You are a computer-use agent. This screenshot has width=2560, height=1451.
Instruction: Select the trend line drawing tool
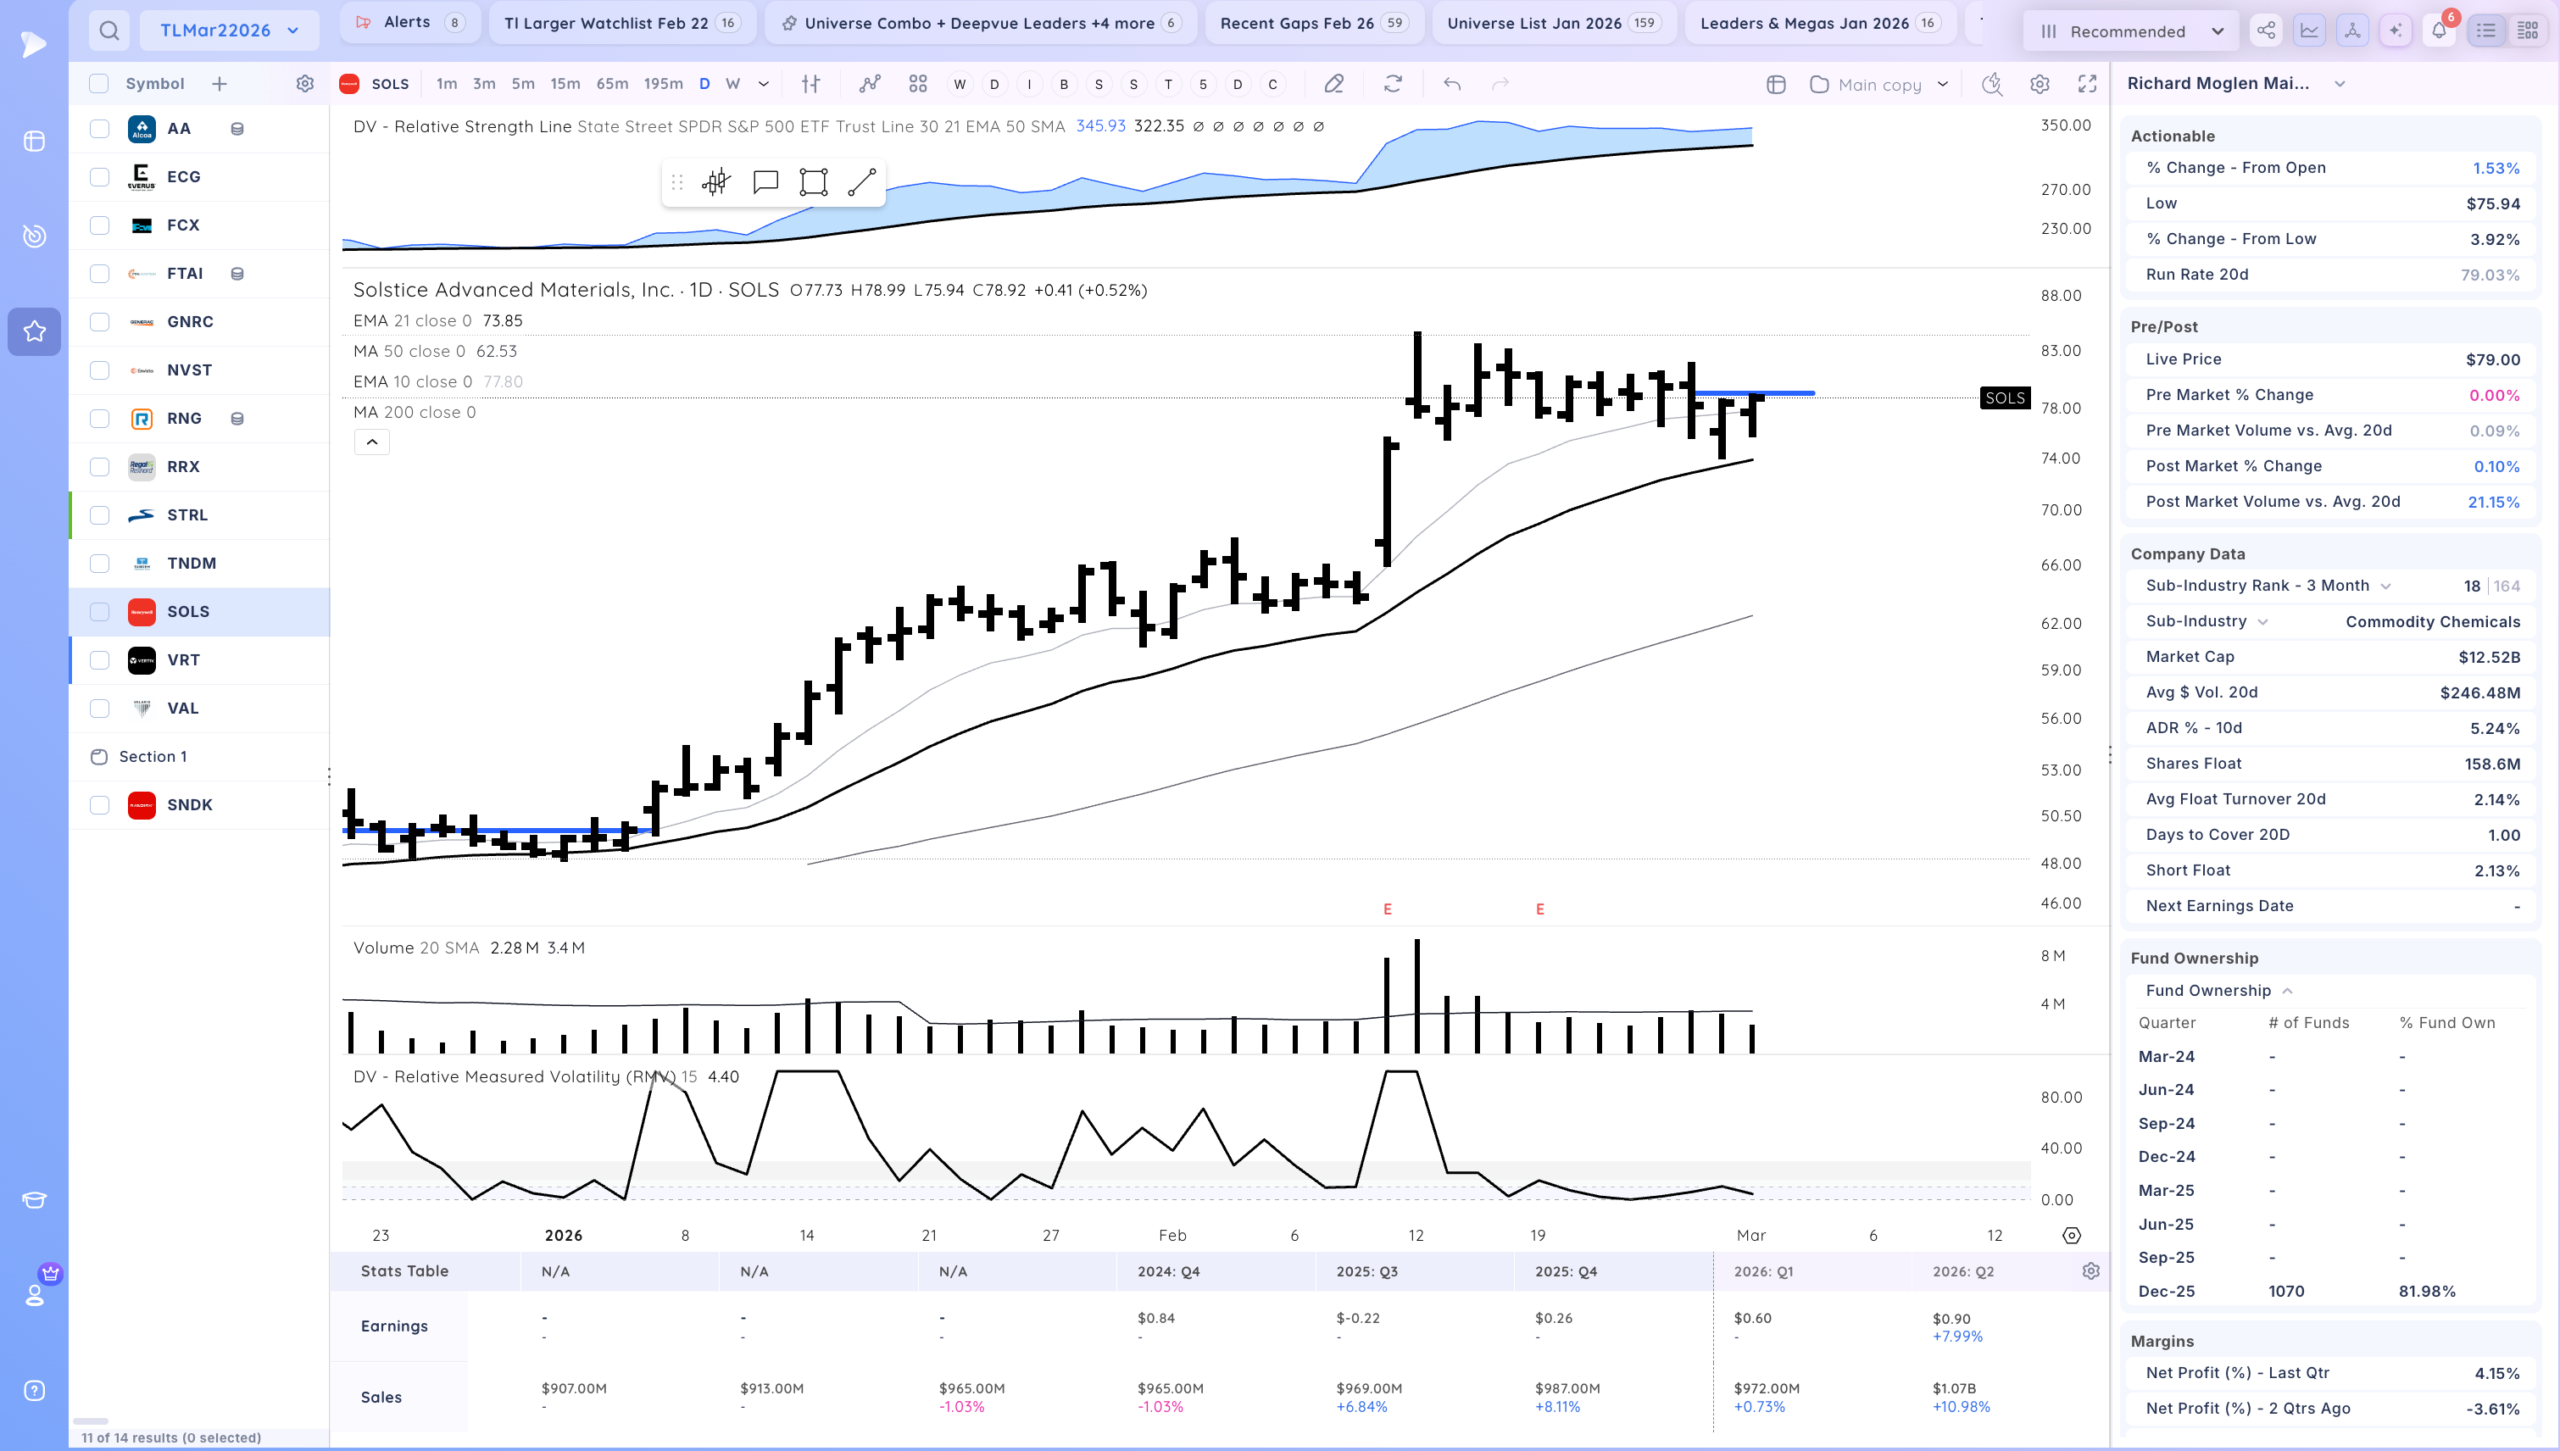click(862, 182)
